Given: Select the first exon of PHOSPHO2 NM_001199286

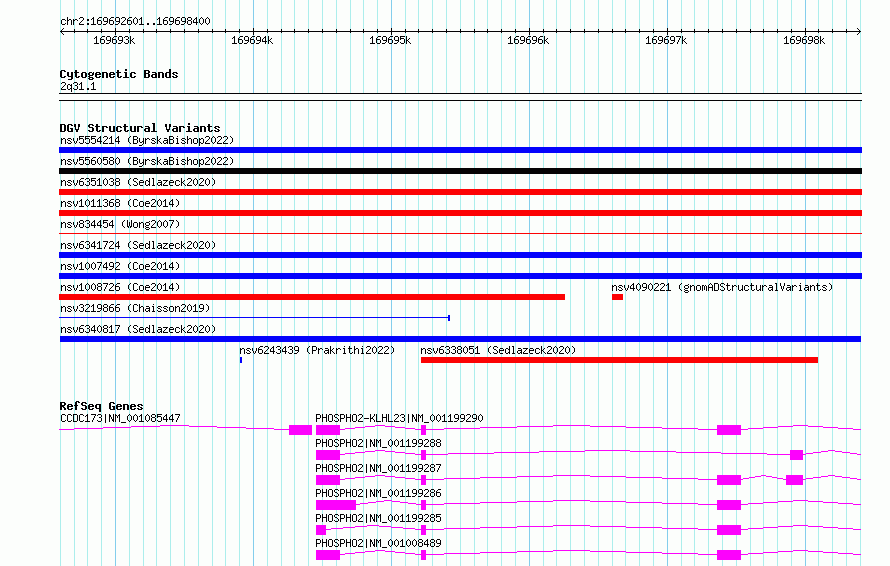Looking at the screenshot, I should tap(336, 505).
